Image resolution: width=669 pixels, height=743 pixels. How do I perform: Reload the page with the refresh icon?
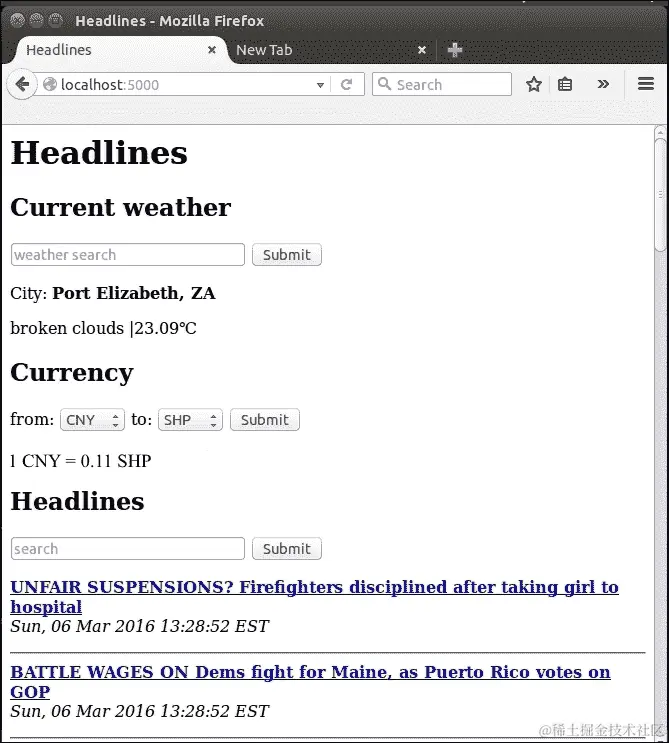click(x=346, y=85)
